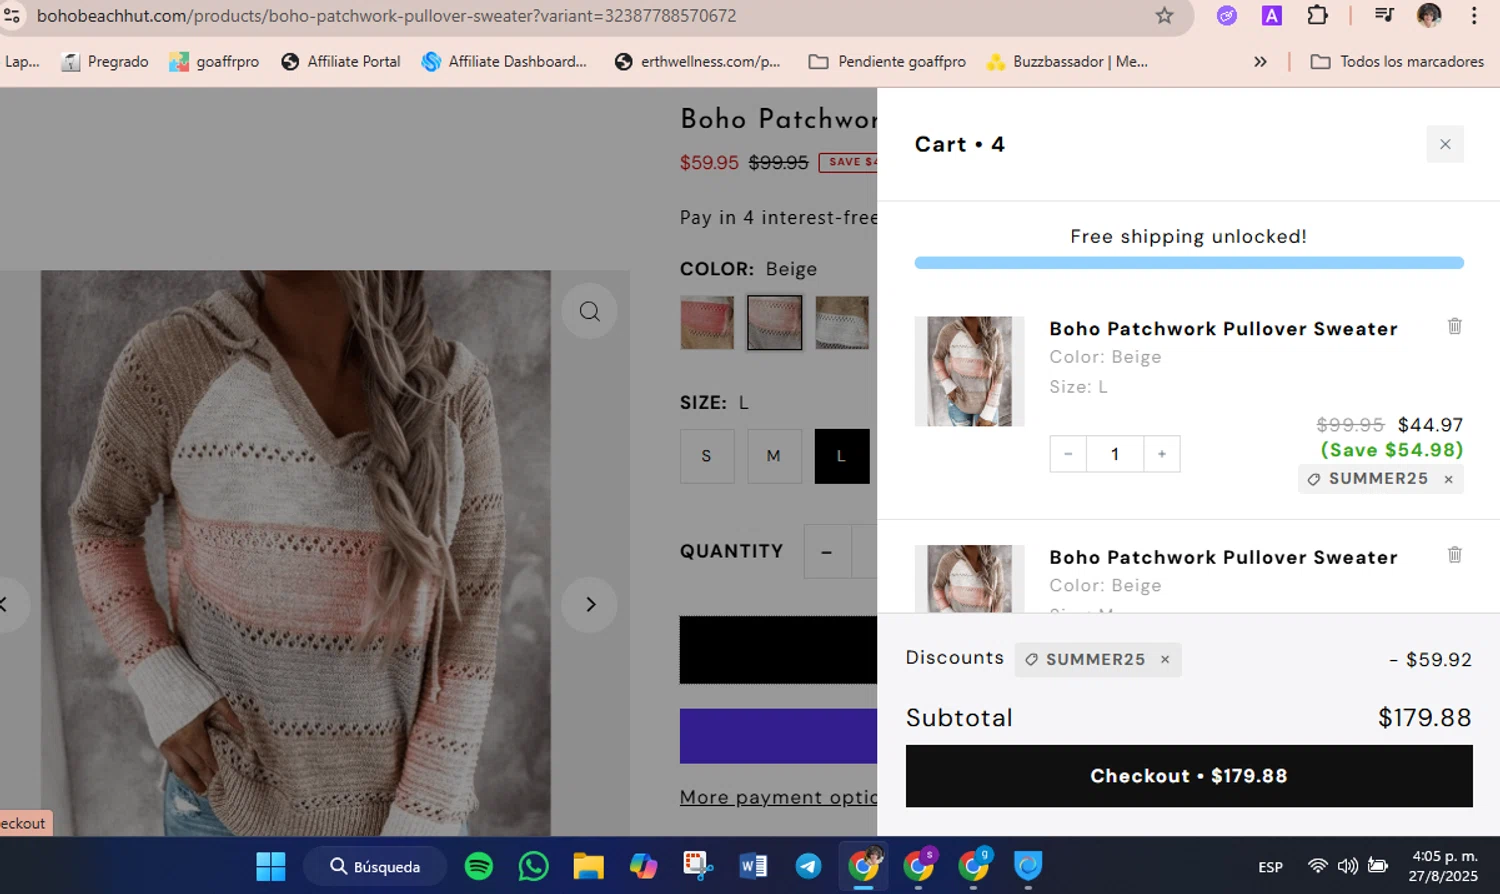Open the first Boho Patchwork Pullover Sweater title link

pyautogui.click(x=1223, y=329)
